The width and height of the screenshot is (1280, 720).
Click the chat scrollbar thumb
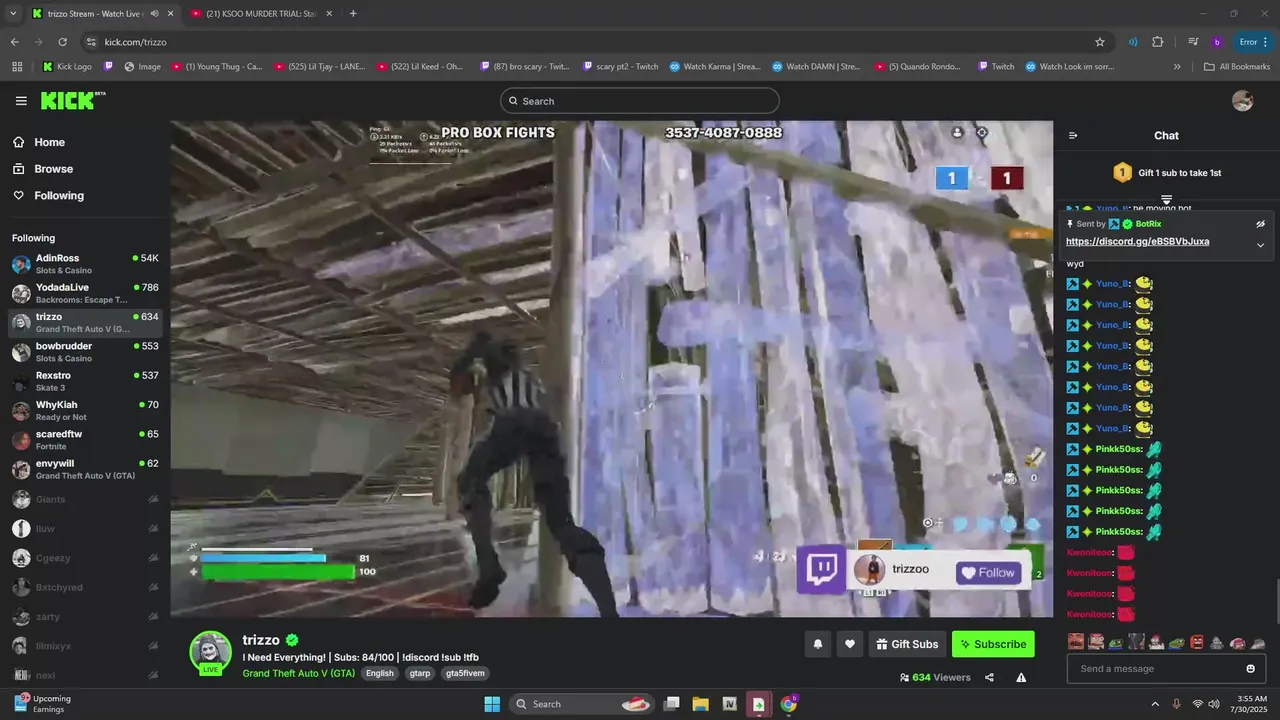(1276, 600)
